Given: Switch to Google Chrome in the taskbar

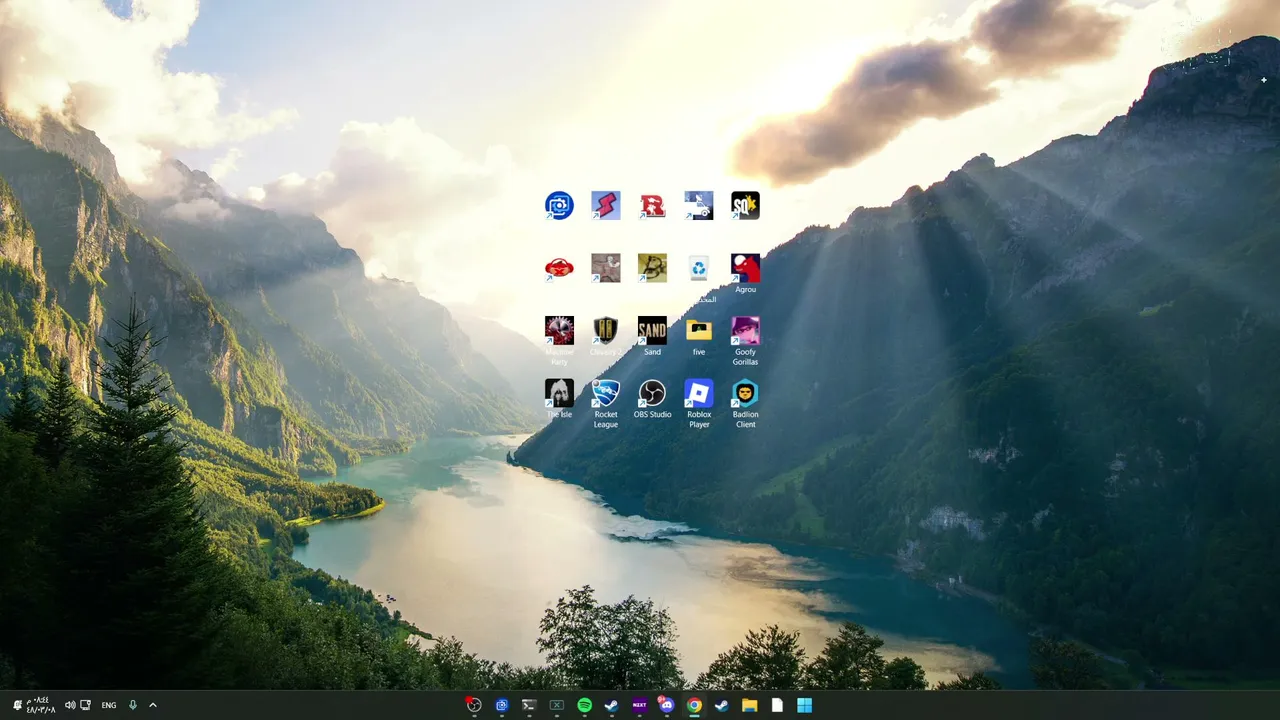Looking at the screenshot, I should pos(694,705).
